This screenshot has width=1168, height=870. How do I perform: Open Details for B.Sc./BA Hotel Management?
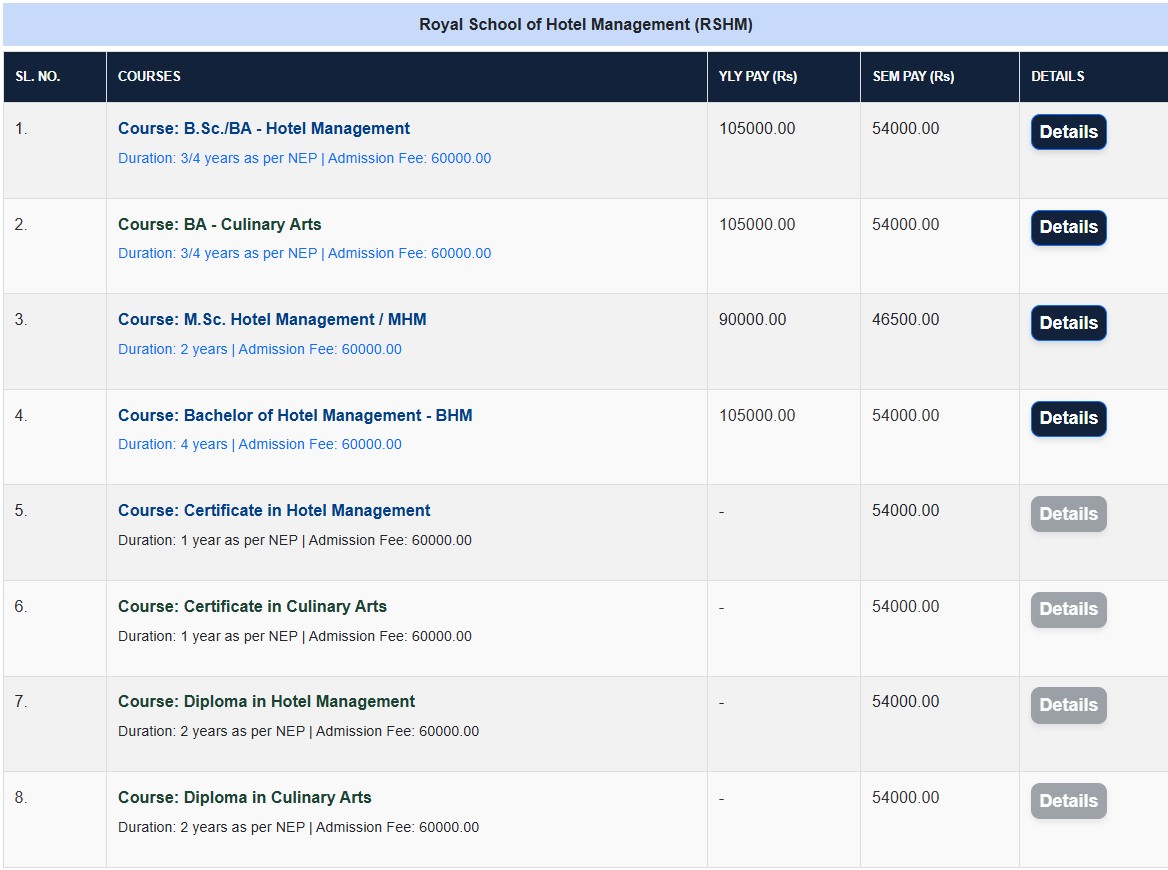(x=1068, y=132)
